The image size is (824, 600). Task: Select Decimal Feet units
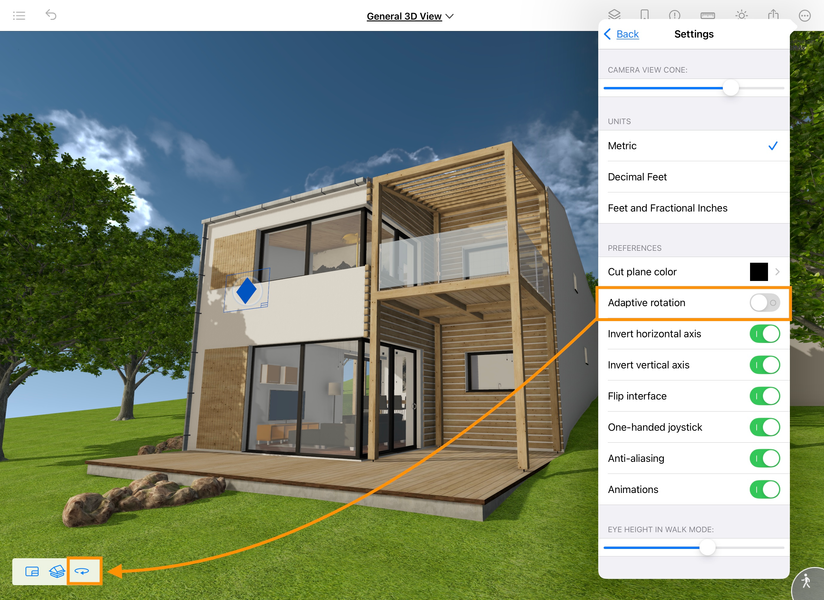coord(694,177)
